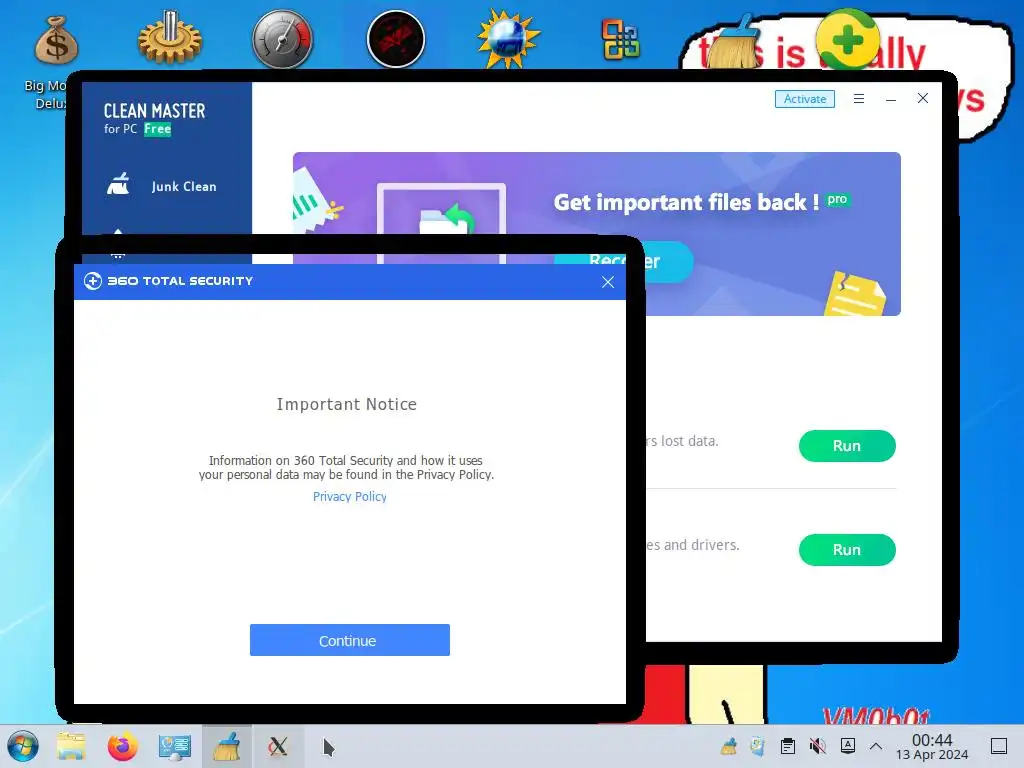This screenshot has height=768, width=1024.
Task: Click the Important Notice heading
Action: click(347, 404)
